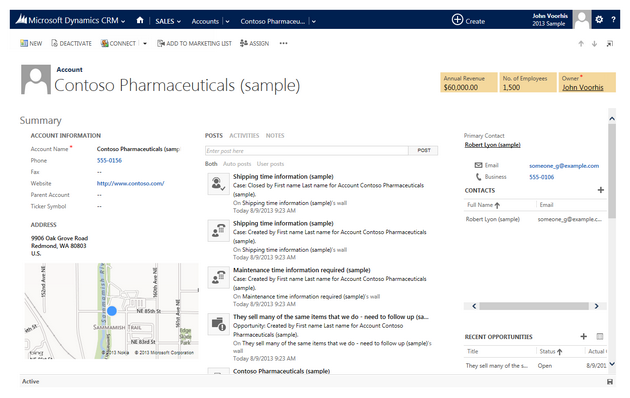This screenshot has width=630, height=398.
Task: Open the contoso.com website link
Action: point(131,183)
